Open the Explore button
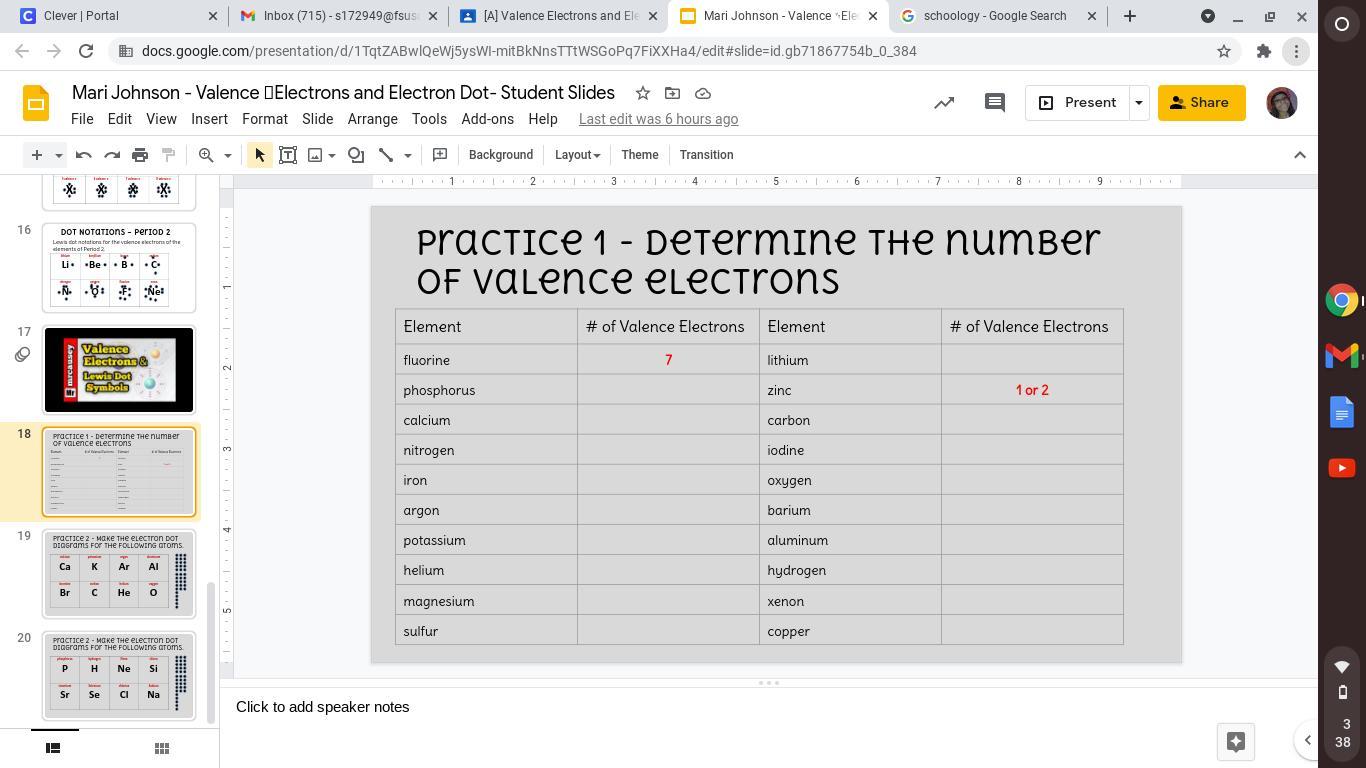1366x768 pixels. coord(1236,742)
